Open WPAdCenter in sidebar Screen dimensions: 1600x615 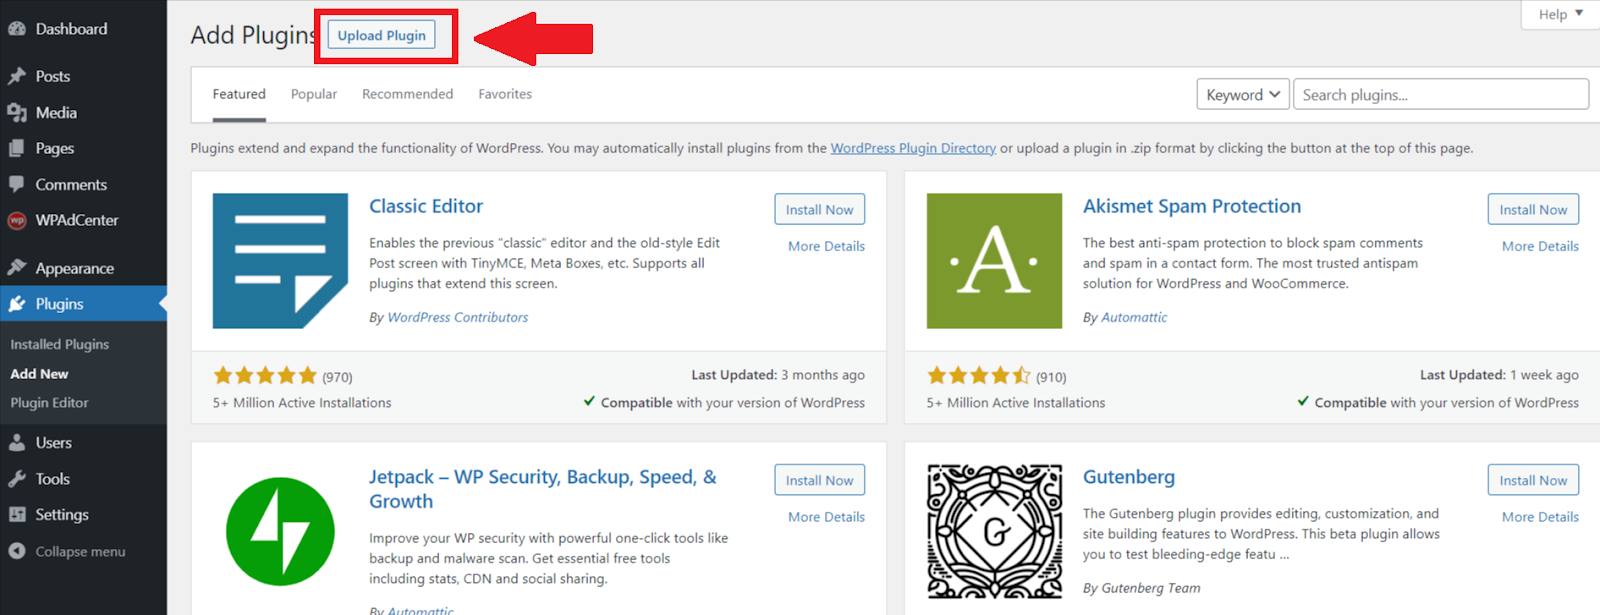77,220
